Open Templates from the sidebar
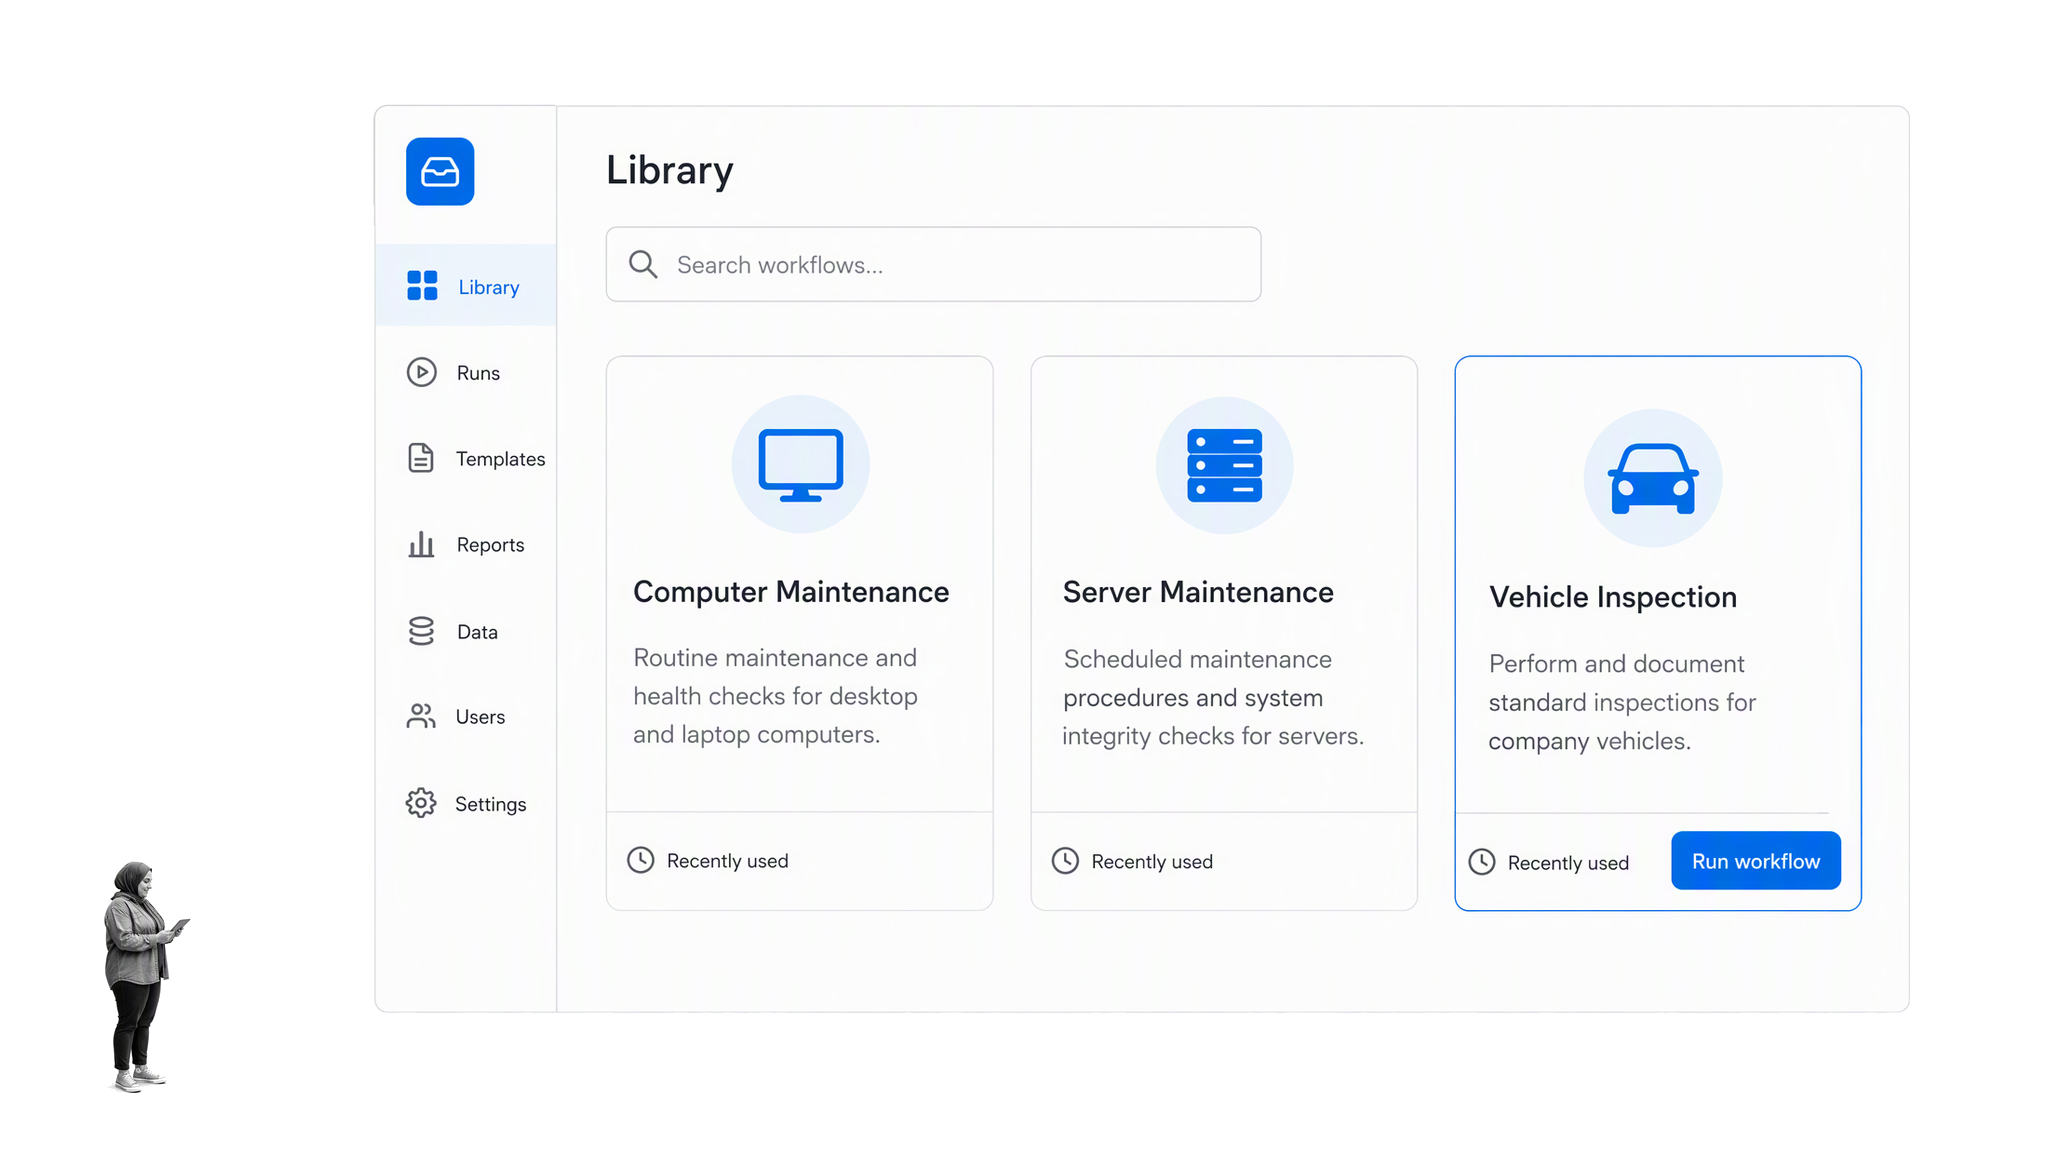Viewport: 2048px width, 1152px height. tap(501, 459)
